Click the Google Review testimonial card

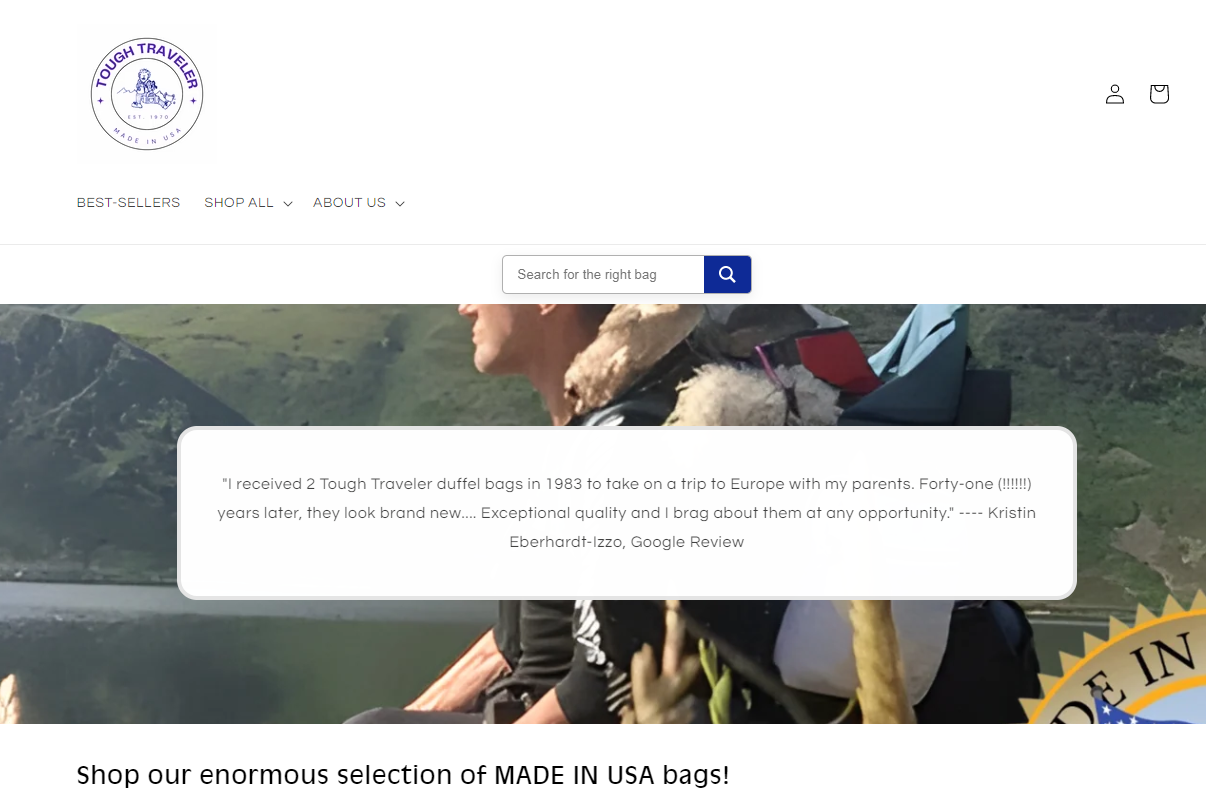pyautogui.click(x=627, y=513)
